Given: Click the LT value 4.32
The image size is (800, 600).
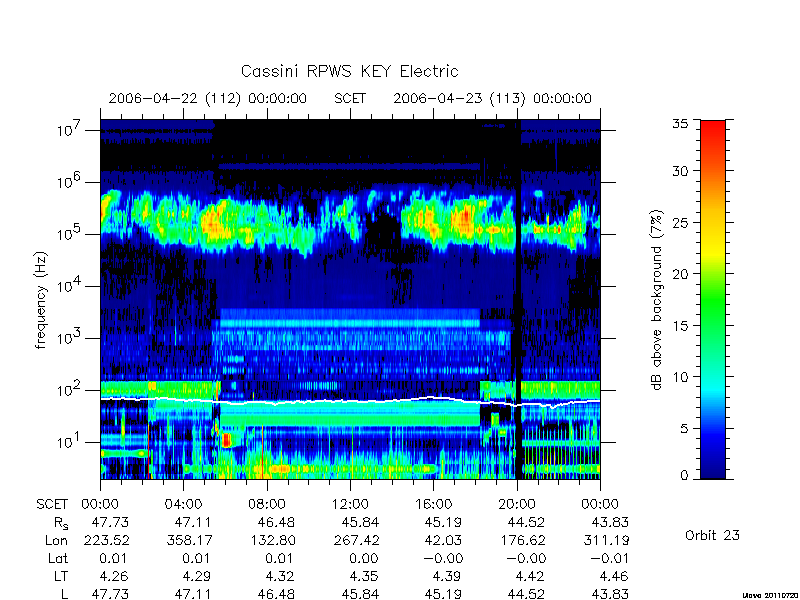Looking at the screenshot, I should (x=280, y=577).
